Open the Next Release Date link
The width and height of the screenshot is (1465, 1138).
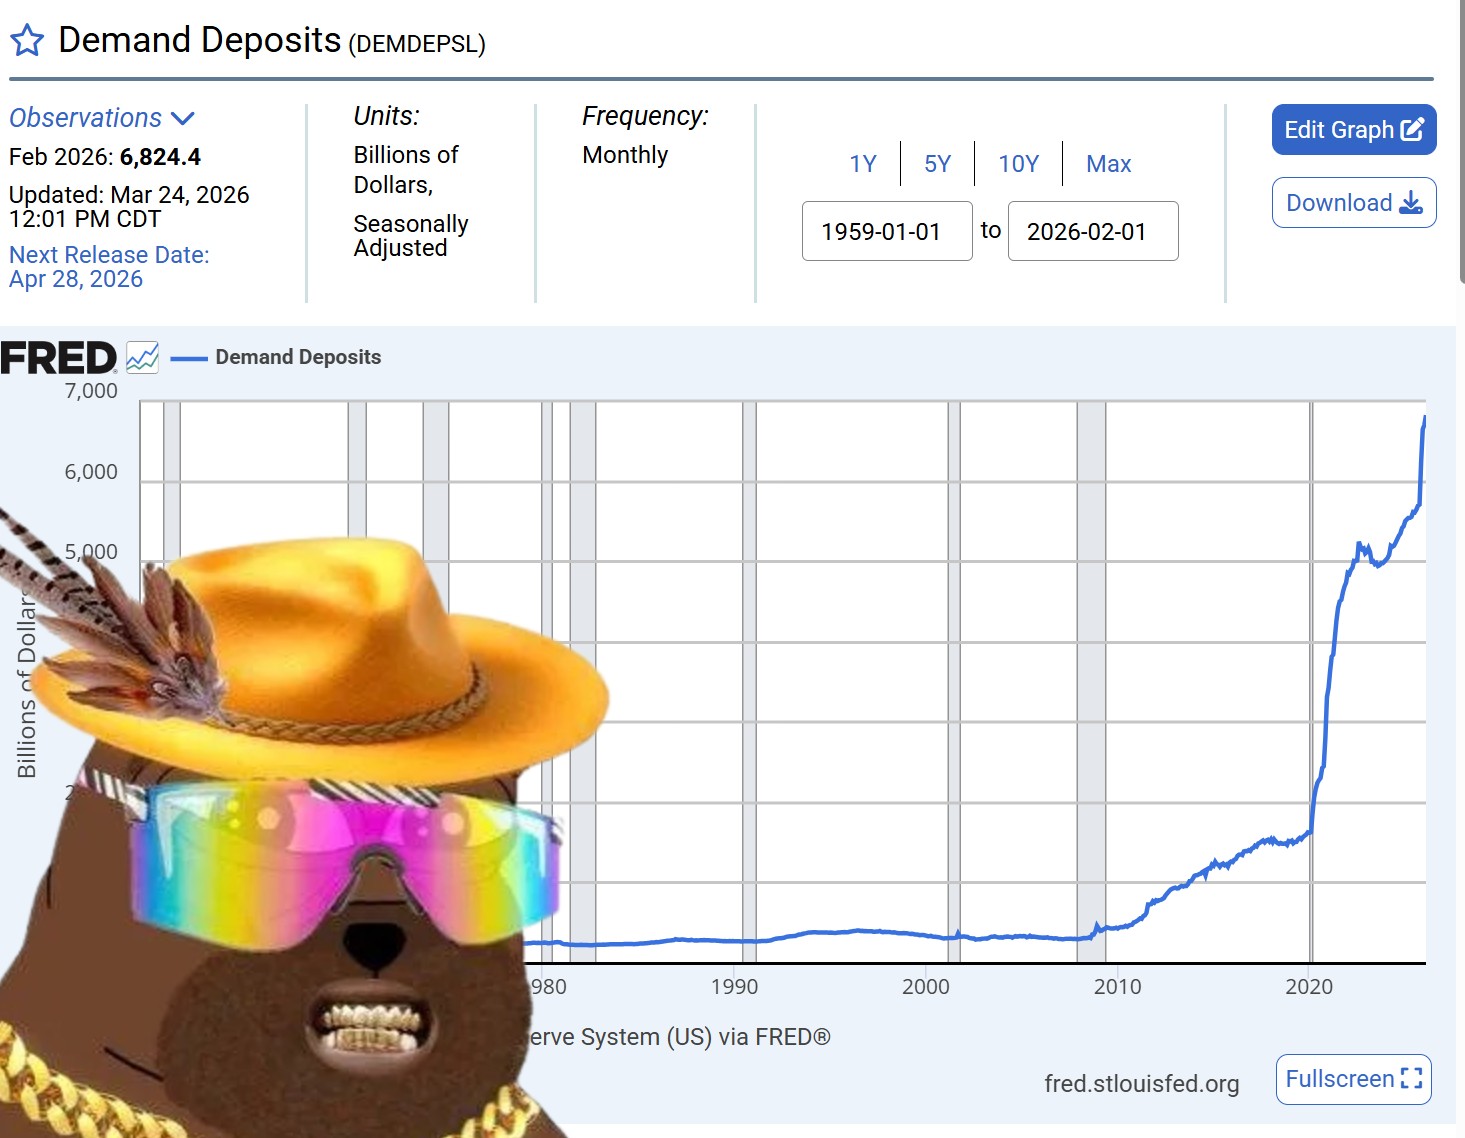(109, 267)
